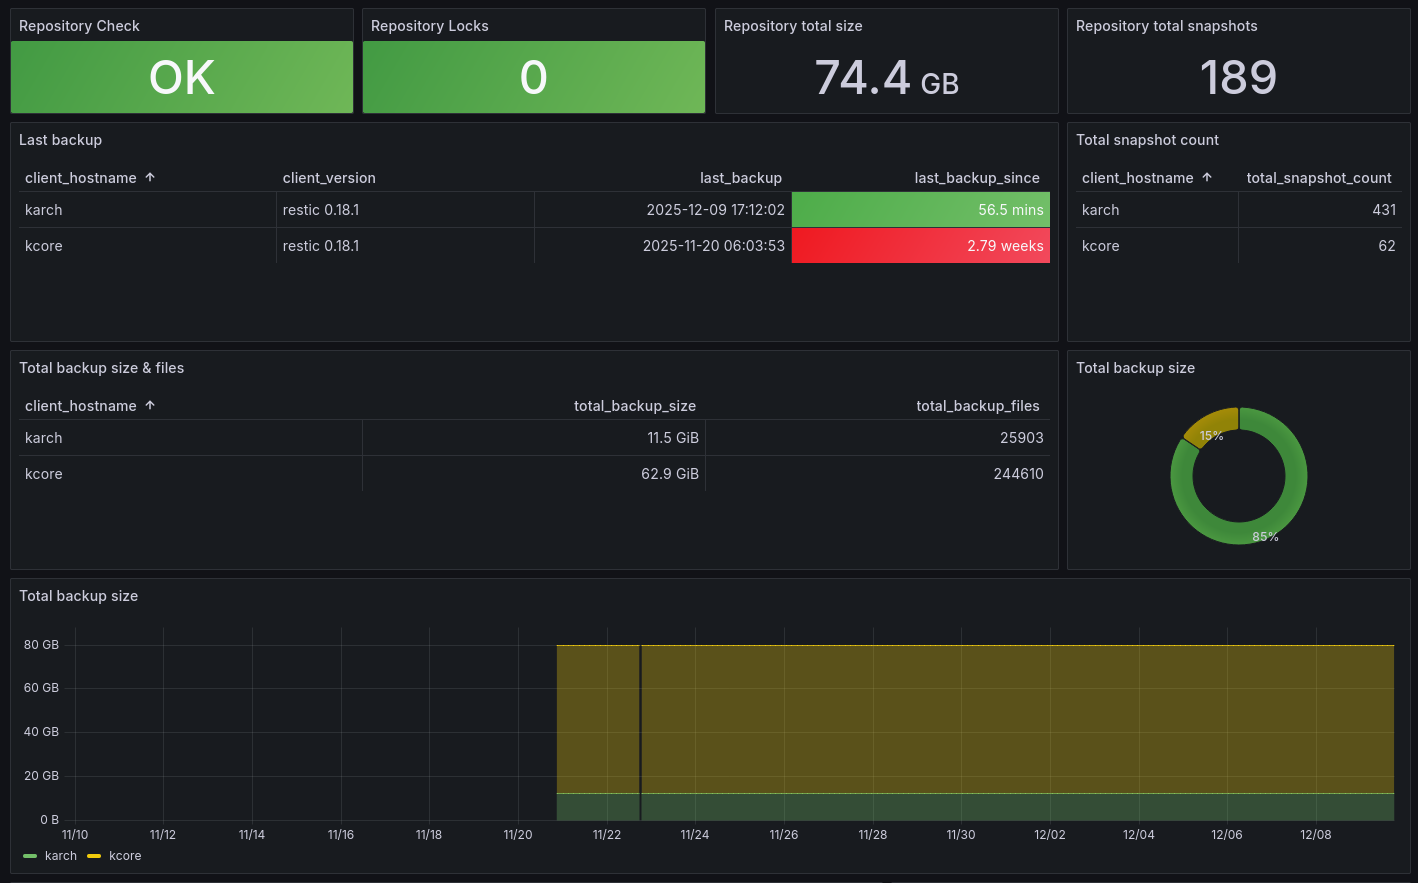Click the yellow 15% donut chart segment
Viewport: 1418px width, 883px height.
point(1215,423)
